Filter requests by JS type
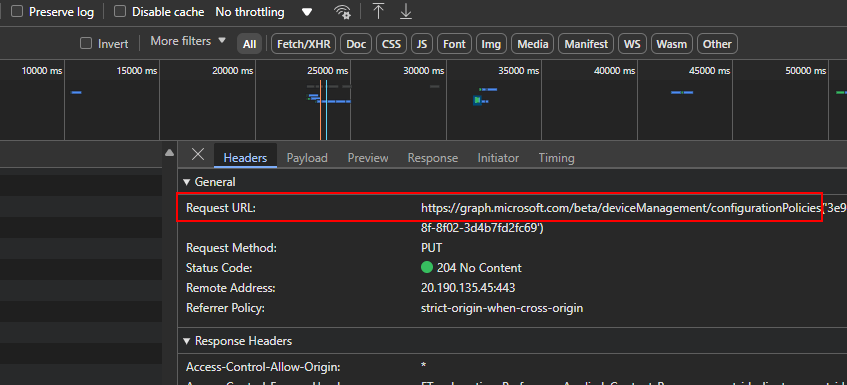Viewport: 847px width, 385px height. click(422, 44)
